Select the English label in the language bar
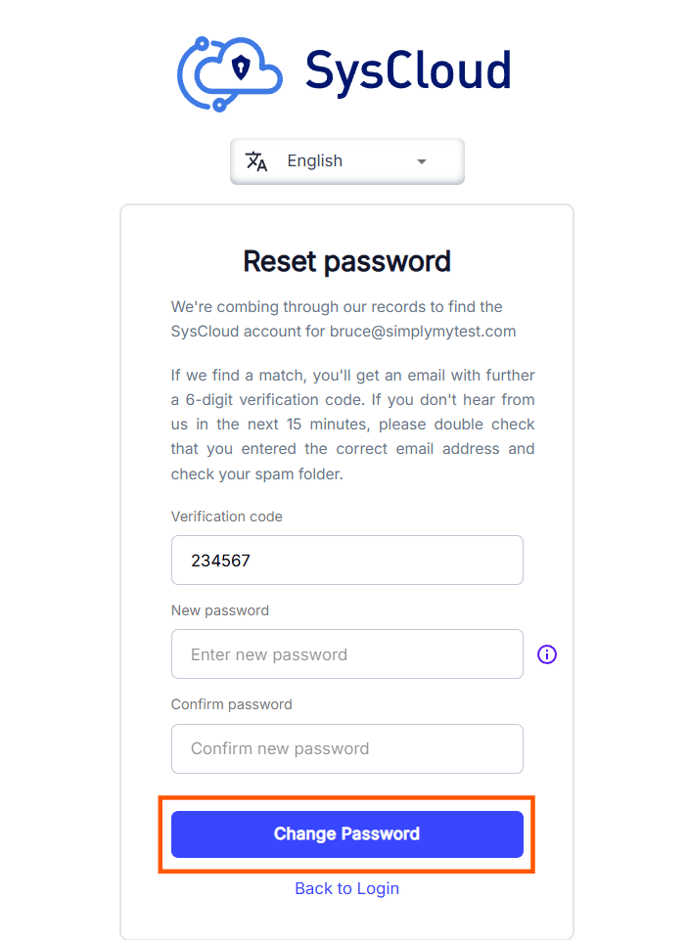Viewport: 688px width, 943px height. tap(314, 161)
